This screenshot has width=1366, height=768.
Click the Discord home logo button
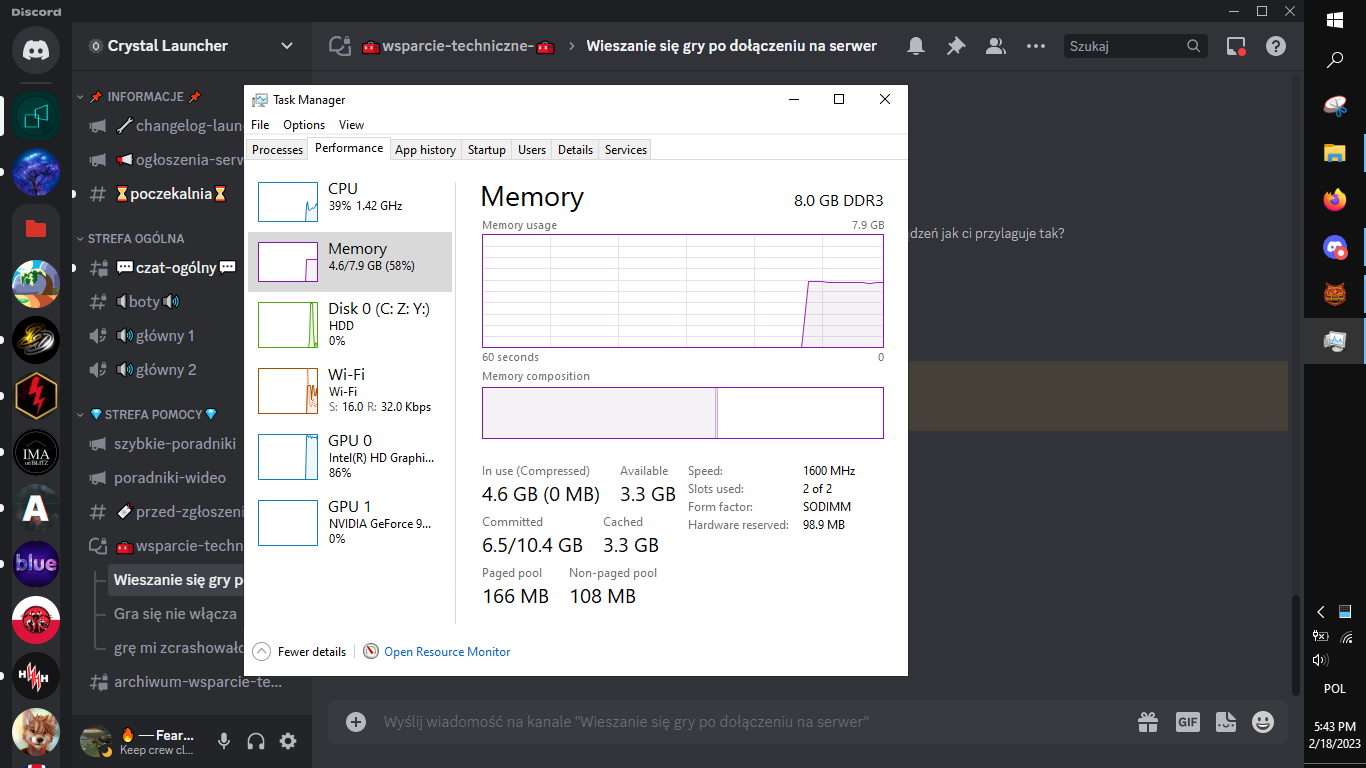pyautogui.click(x=36, y=49)
